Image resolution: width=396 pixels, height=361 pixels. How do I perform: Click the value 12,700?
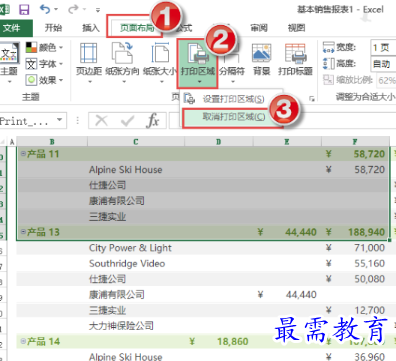pyautogui.click(x=370, y=310)
